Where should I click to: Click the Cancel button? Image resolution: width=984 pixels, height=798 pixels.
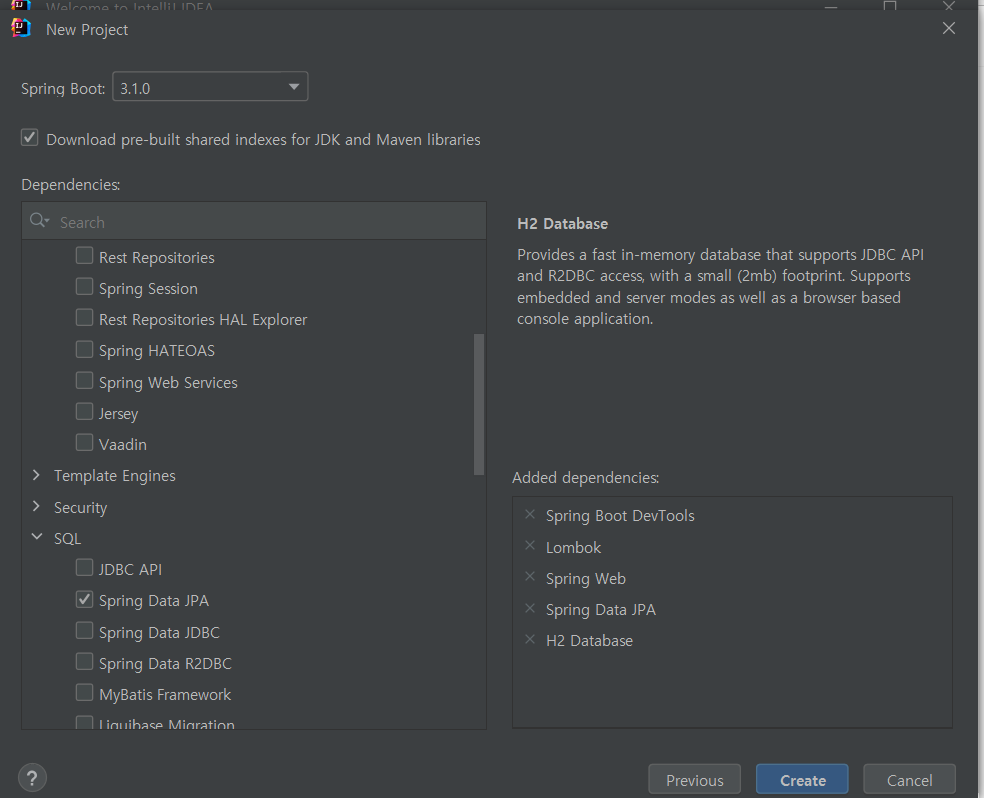tap(909, 780)
